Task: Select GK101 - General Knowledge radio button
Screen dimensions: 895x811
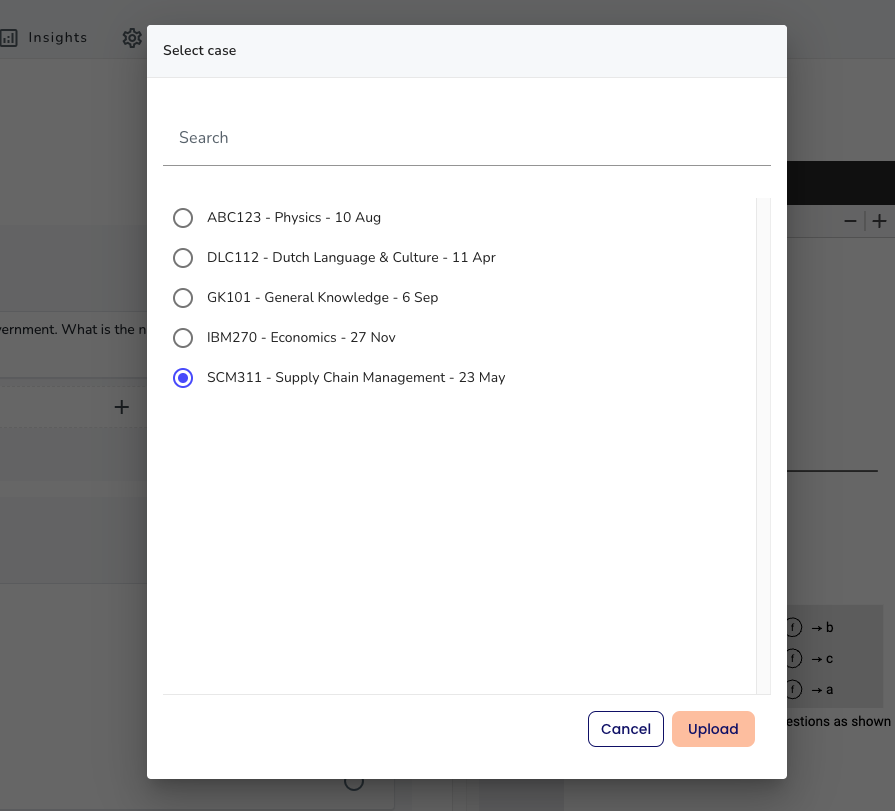Action: 183,298
